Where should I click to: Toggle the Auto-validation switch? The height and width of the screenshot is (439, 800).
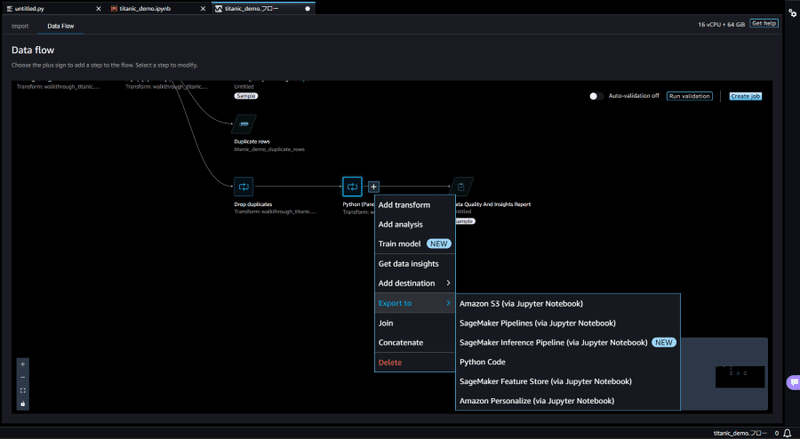(x=596, y=96)
